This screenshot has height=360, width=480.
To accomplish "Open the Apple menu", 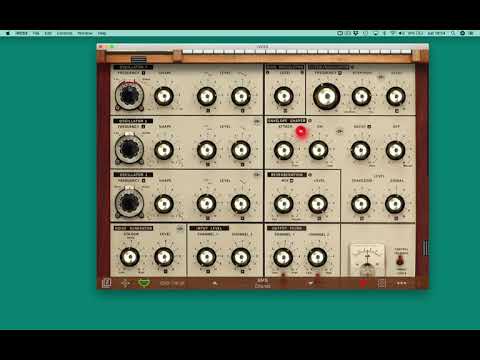I will pyautogui.click(x=8, y=33).
